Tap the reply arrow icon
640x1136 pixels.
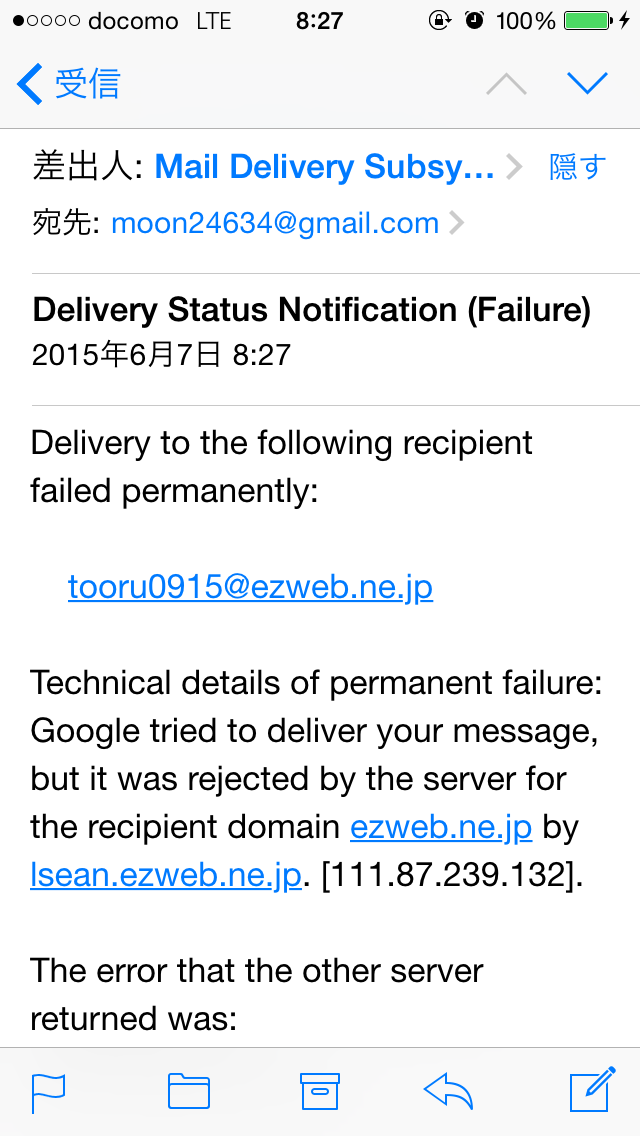point(448,1091)
